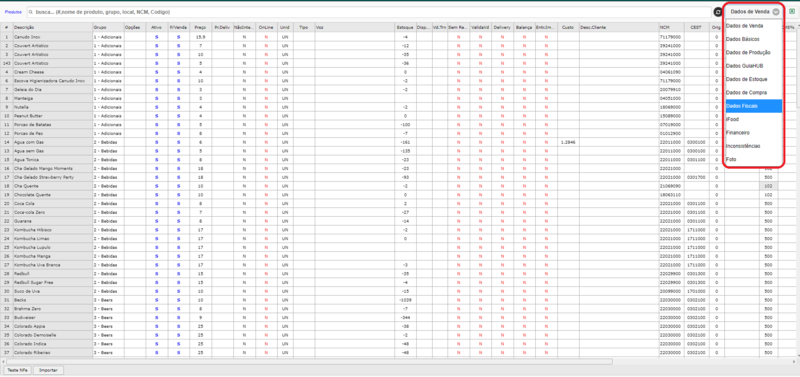Click the Ativo column header
Screen dimensions: 800x377
pyautogui.click(x=157, y=28)
